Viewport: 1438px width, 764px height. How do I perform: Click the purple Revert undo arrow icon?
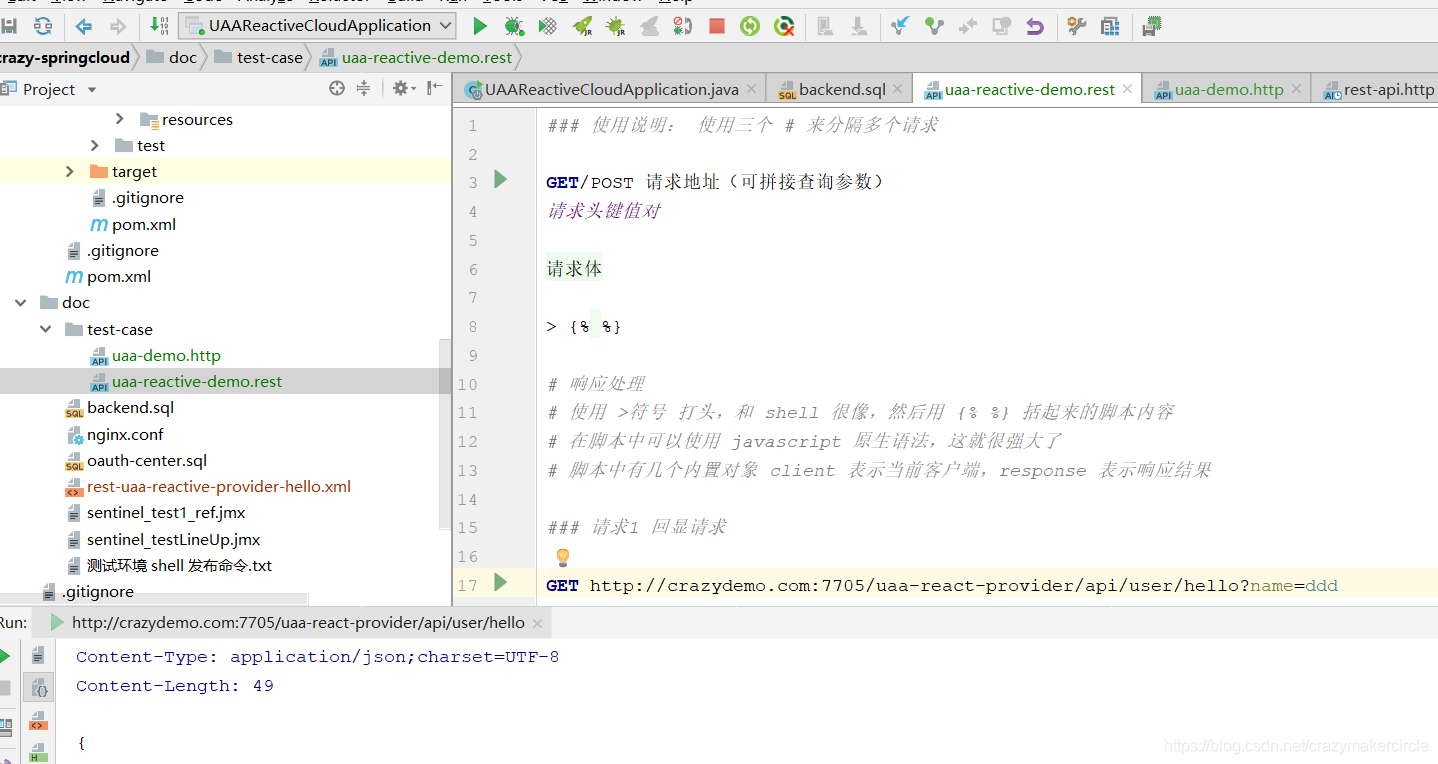[1035, 26]
